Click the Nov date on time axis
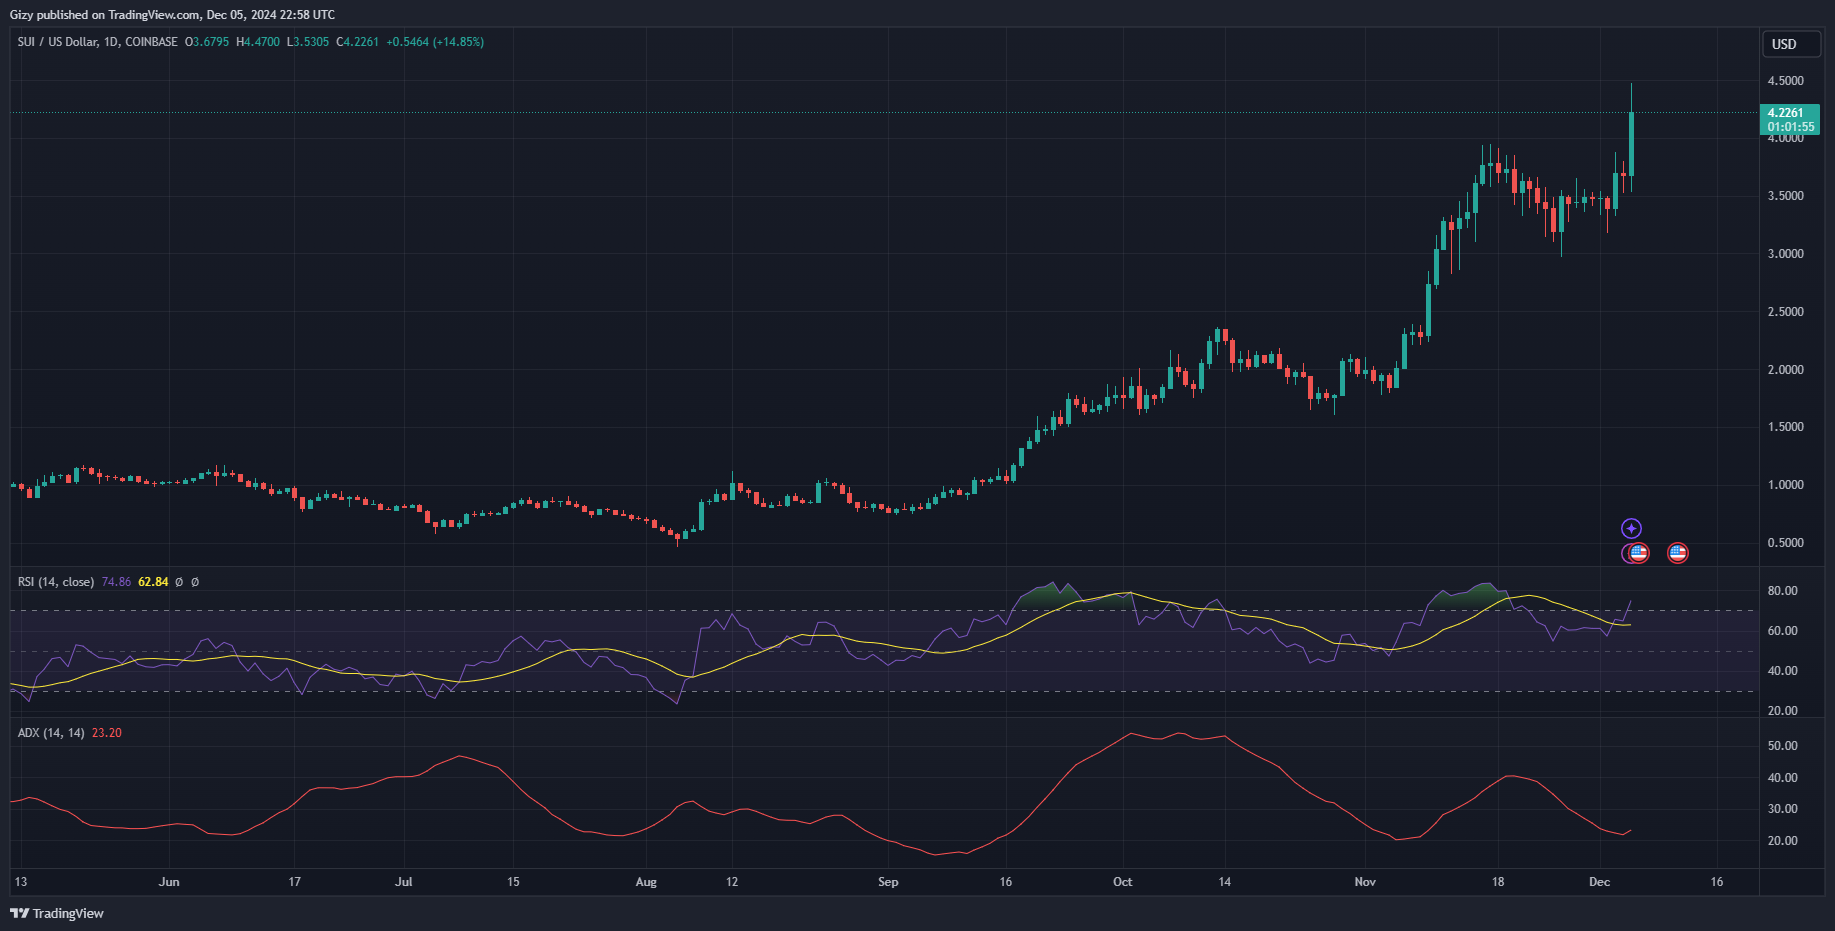Viewport: 1835px width, 931px height. tap(1365, 882)
